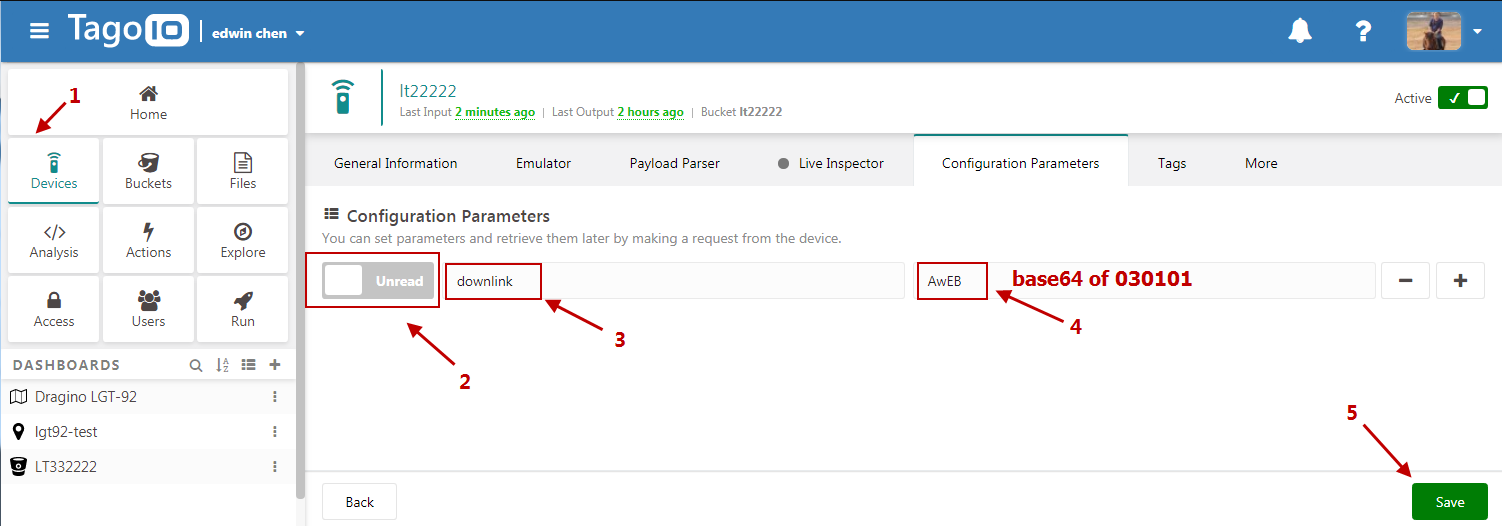Viewport: 1502px width, 526px height.
Task: Click the Last Output 2 hours ago link
Action: [x=650, y=112]
